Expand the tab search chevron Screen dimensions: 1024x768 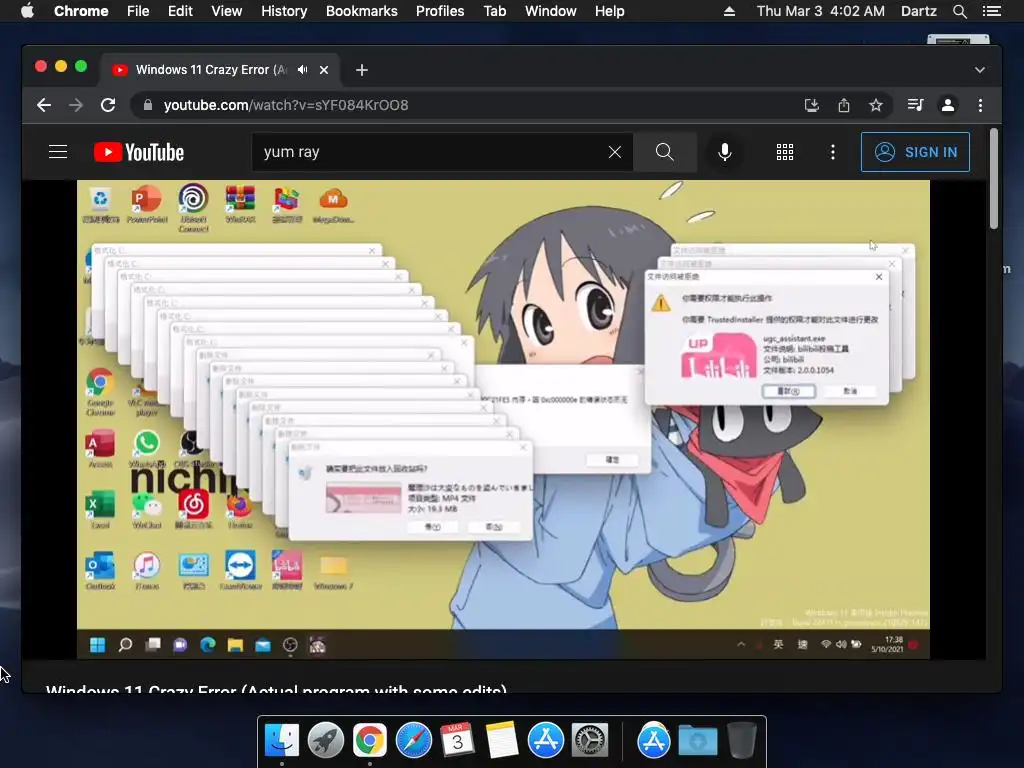pyautogui.click(x=980, y=70)
